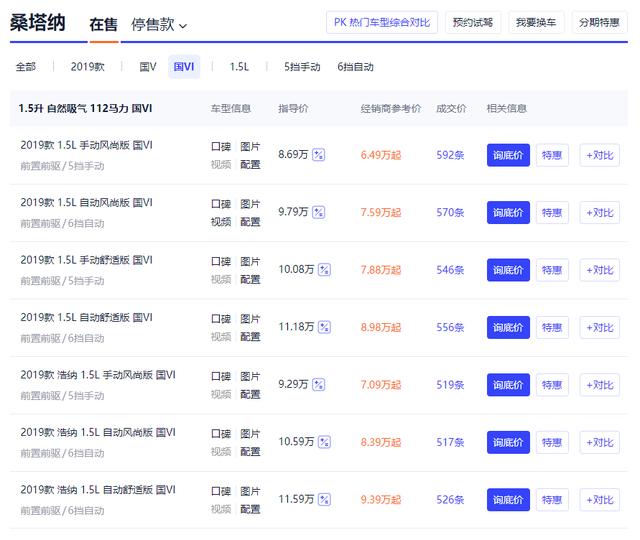Viewport: 640px width, 540px height.
Task: Open 2019款 浩纳 1.5L 手动风尚版 国VI
Action: pyautogui.click(x=98, y=375)
